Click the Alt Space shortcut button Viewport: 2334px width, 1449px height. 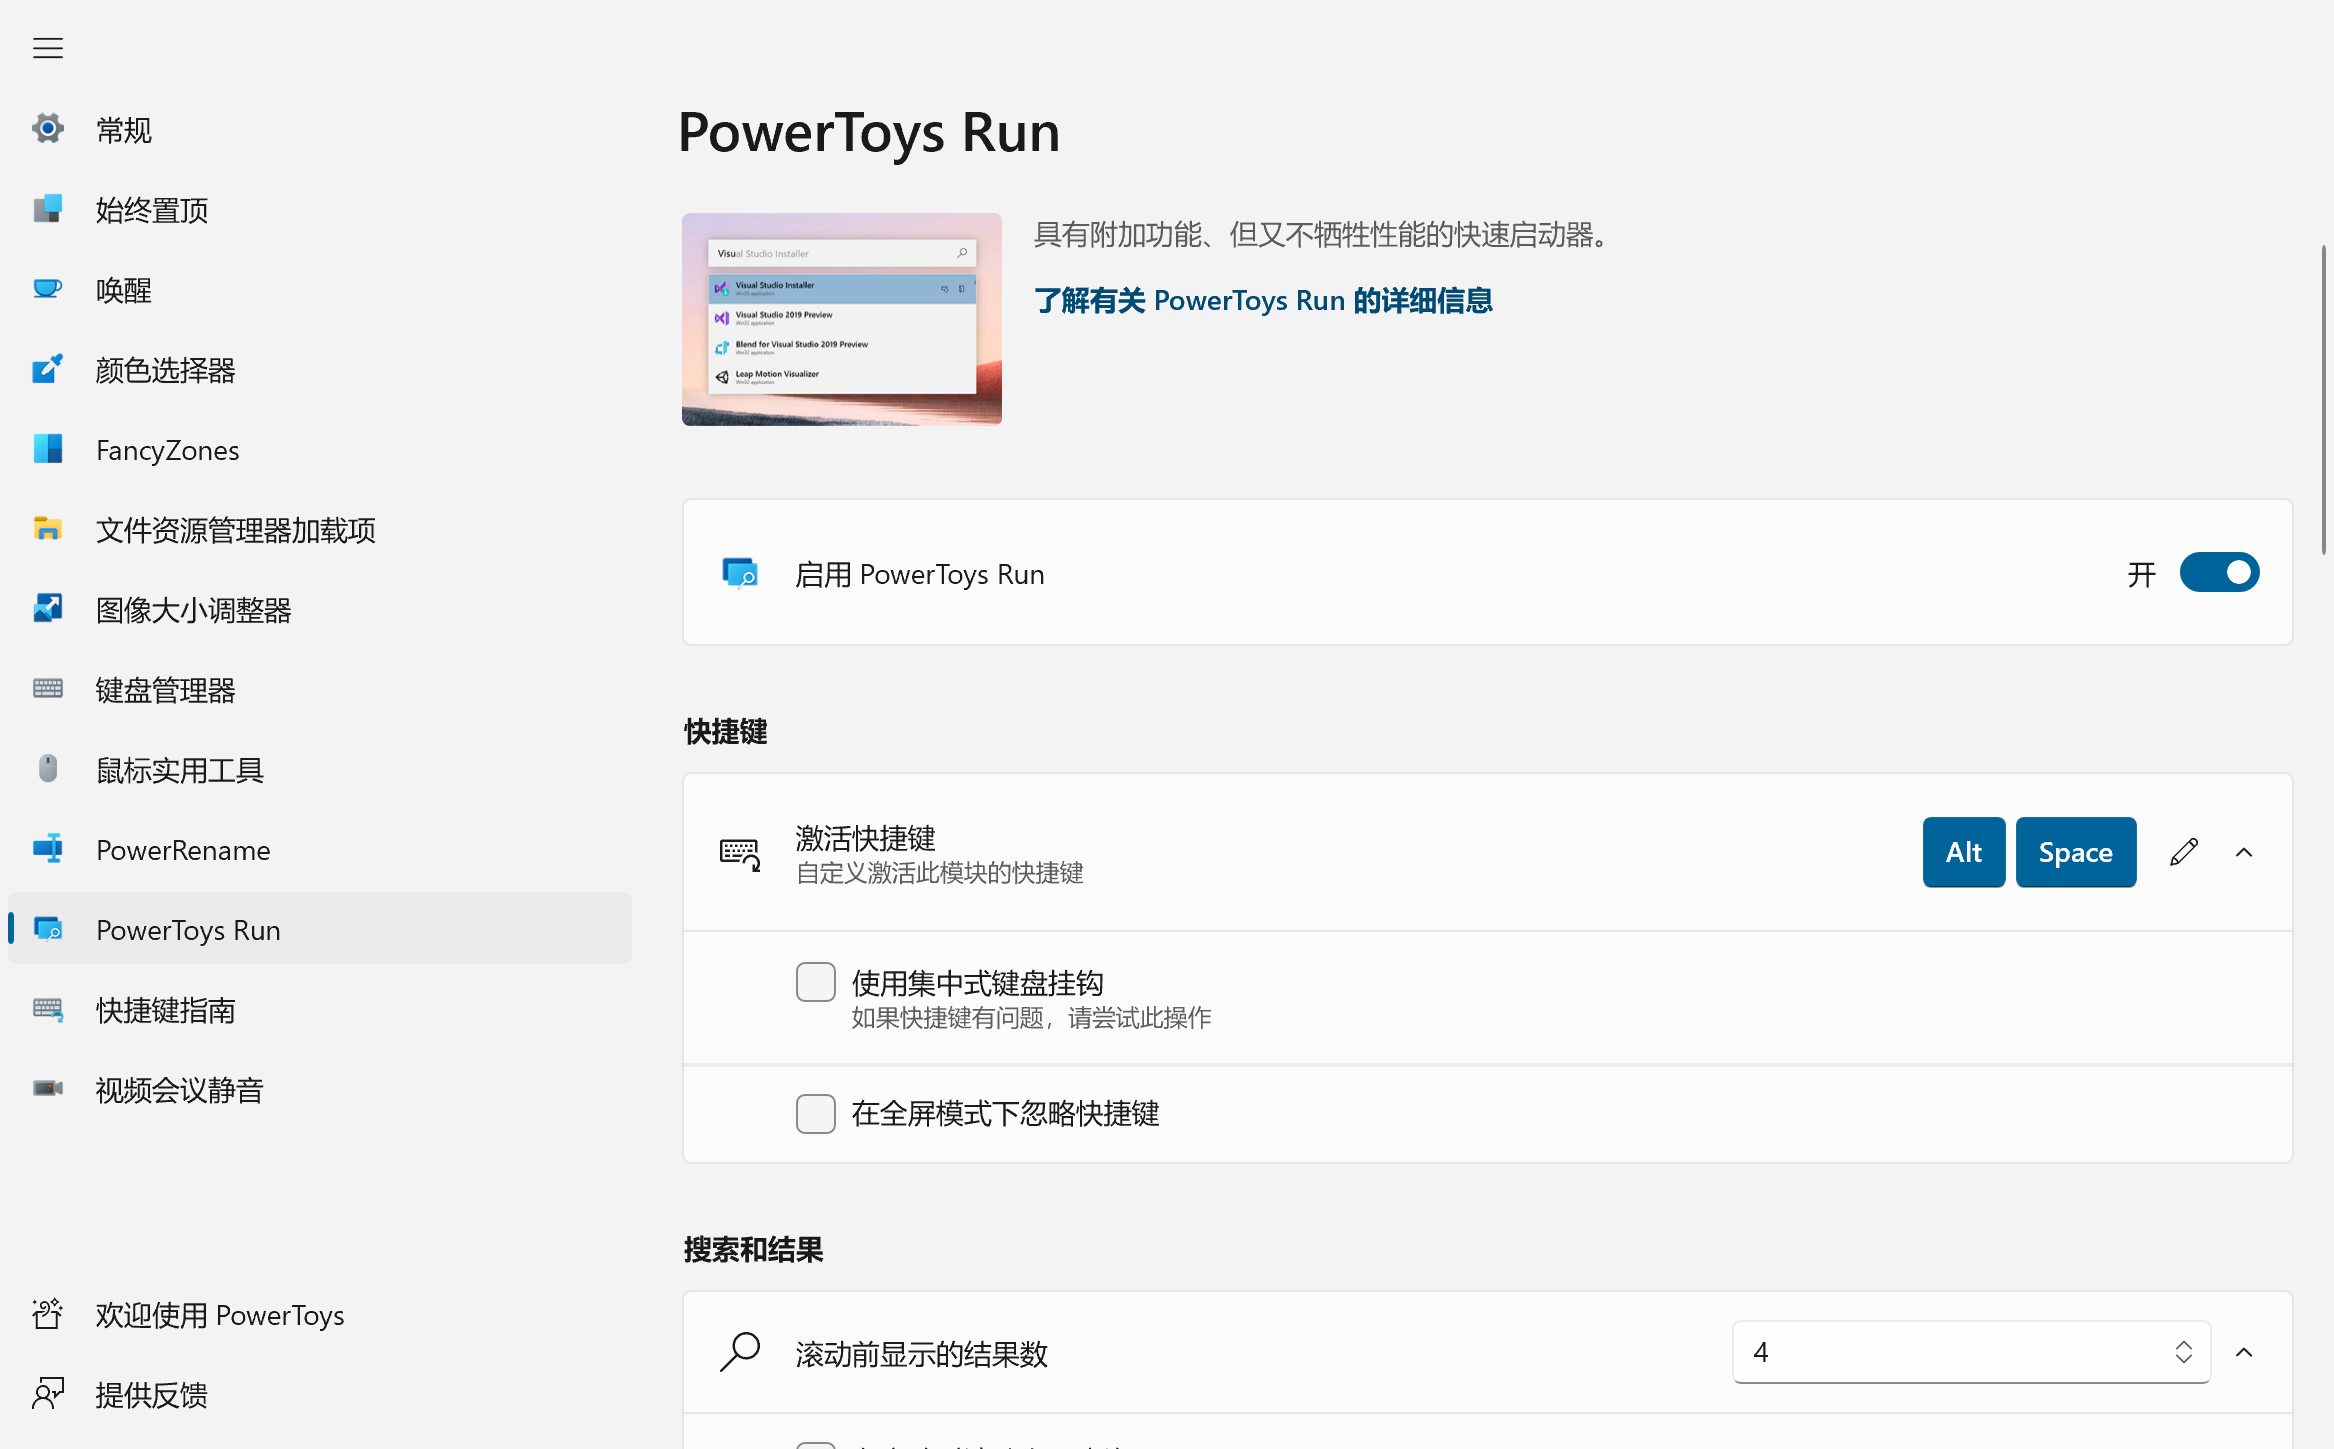(2028, 852)
